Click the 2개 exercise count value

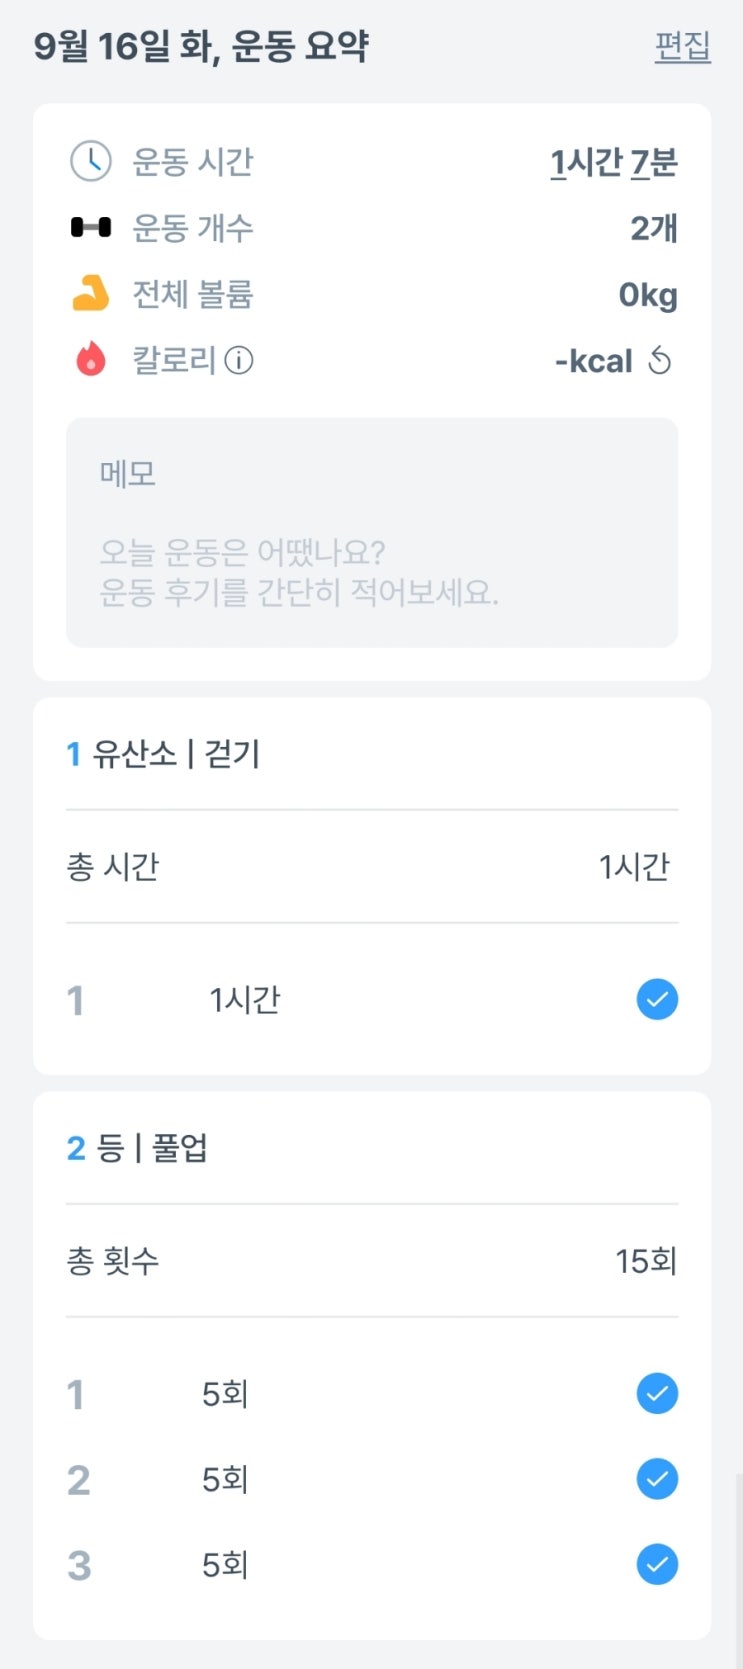(x=653, y=228)
